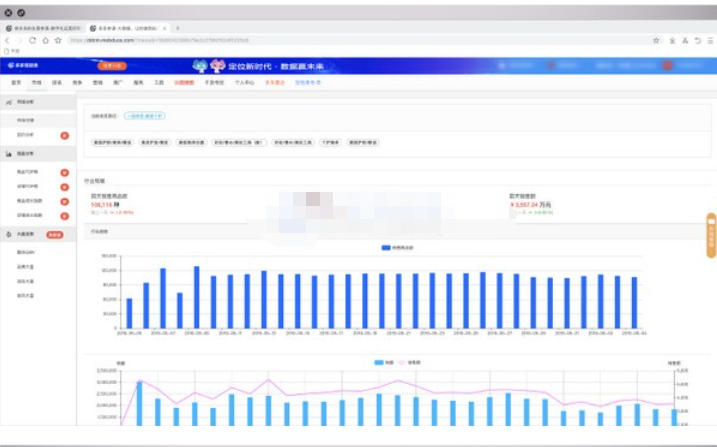Screen dimensions: 717x447
Task: Click the browser back arrow
Action: point(8,41)
